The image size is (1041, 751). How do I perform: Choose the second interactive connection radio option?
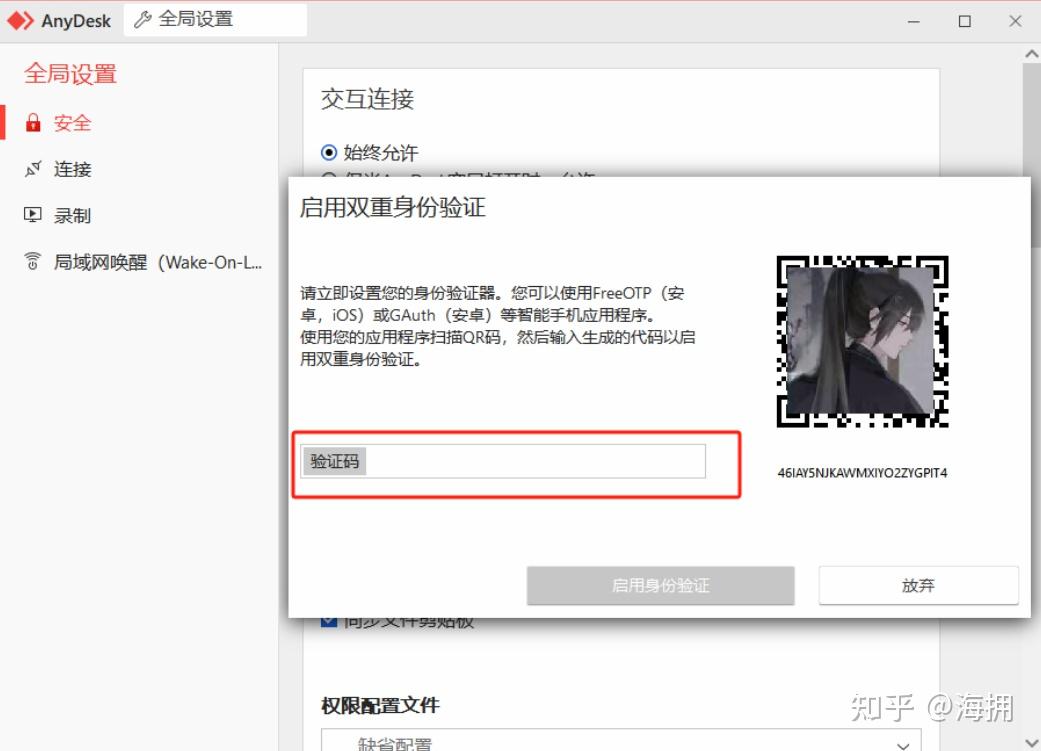pyautogui.click(x=328, y=177)
